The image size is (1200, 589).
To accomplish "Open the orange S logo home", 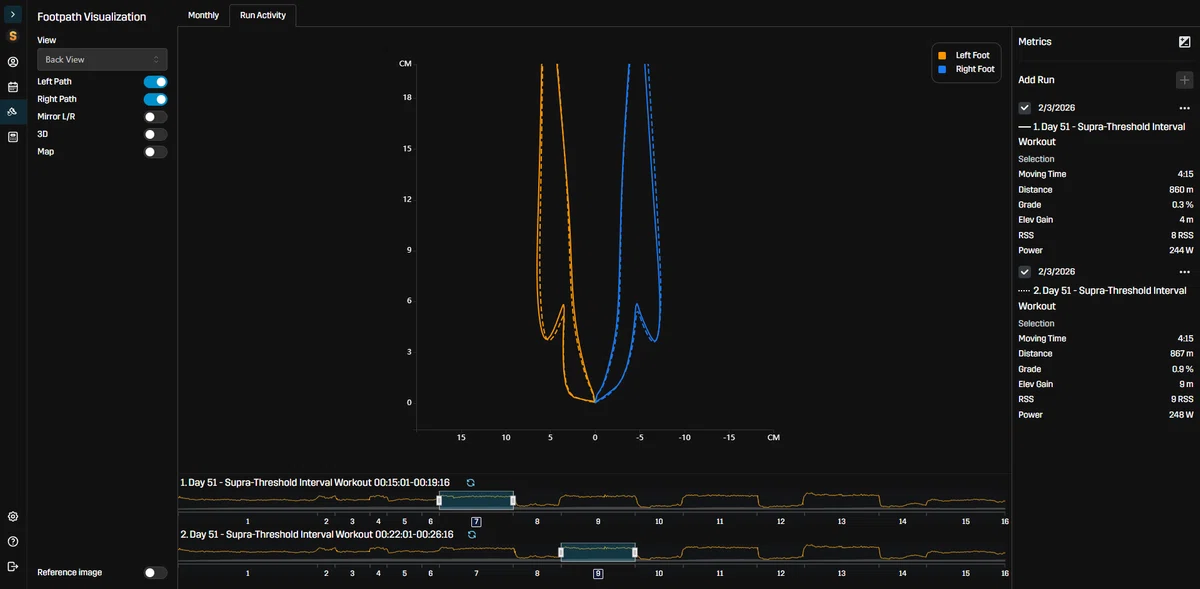I will [13, 36].
